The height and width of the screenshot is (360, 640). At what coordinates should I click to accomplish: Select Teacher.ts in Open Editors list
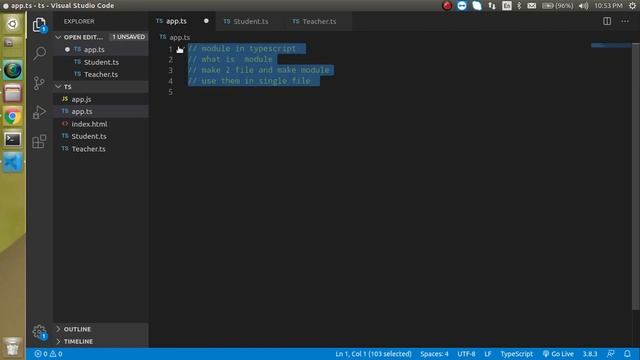(x=101, y=74)
